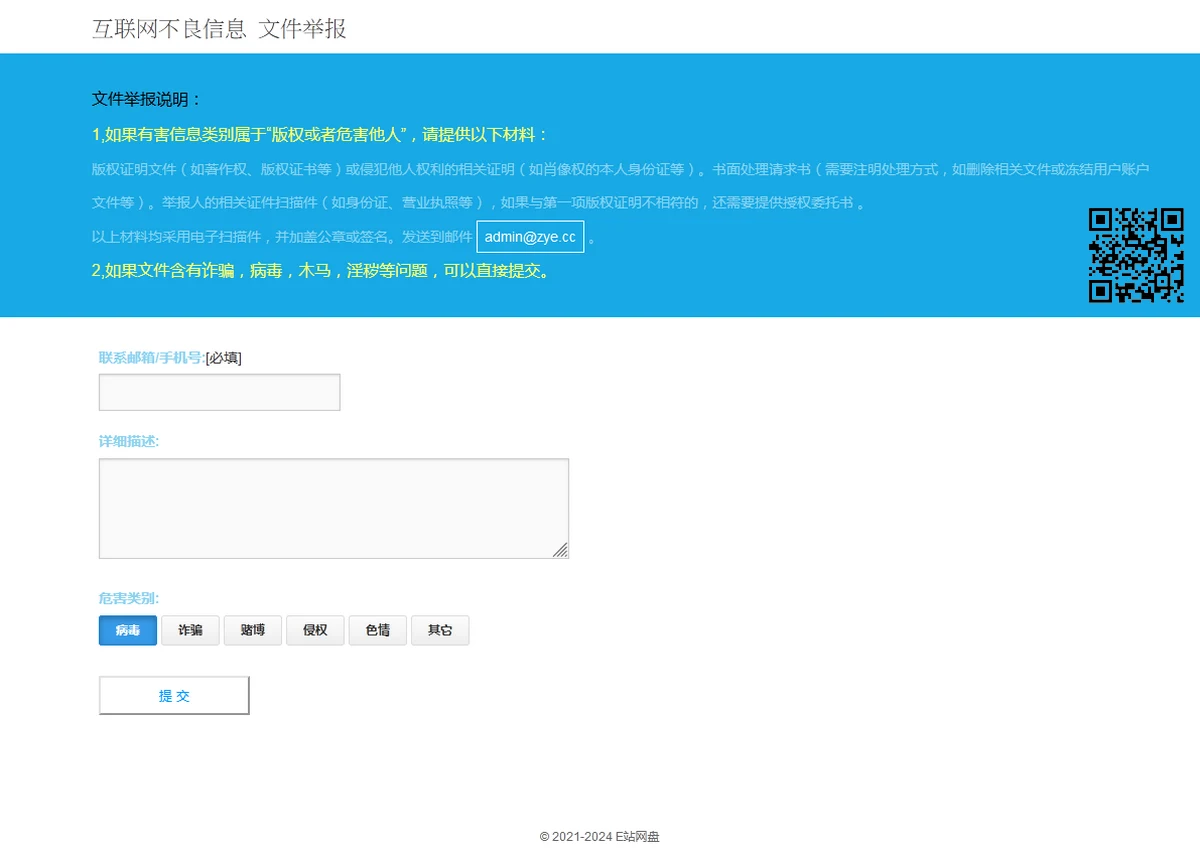Image resolution: width=1200 pixels, height=850 pixels.
Task: Click the E站网盘 copyright footer text
Action: [599, 836]
